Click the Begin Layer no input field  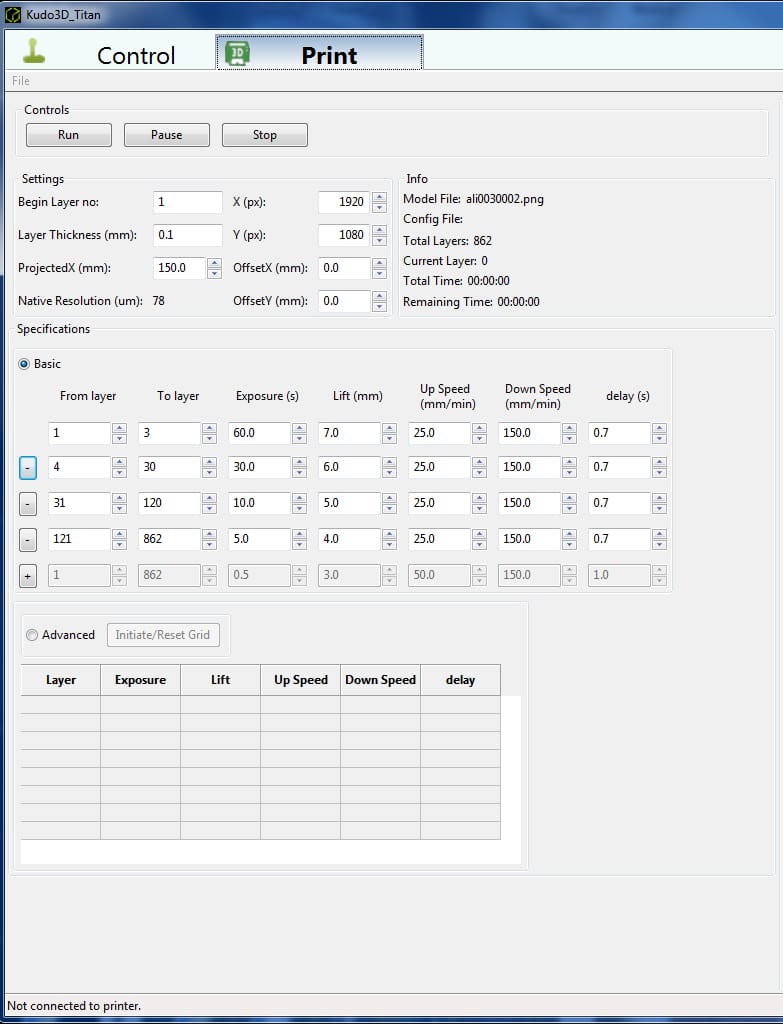(188, 202)
